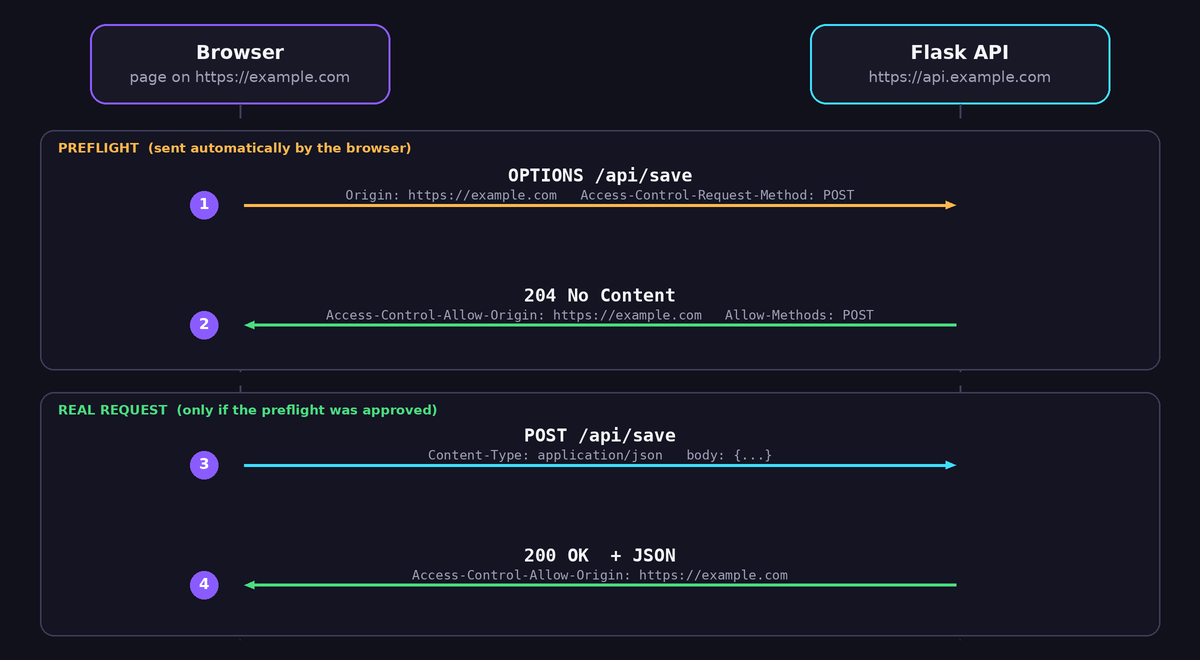Click Access-Control-Allow-Origin header under 200 OK

600,575
